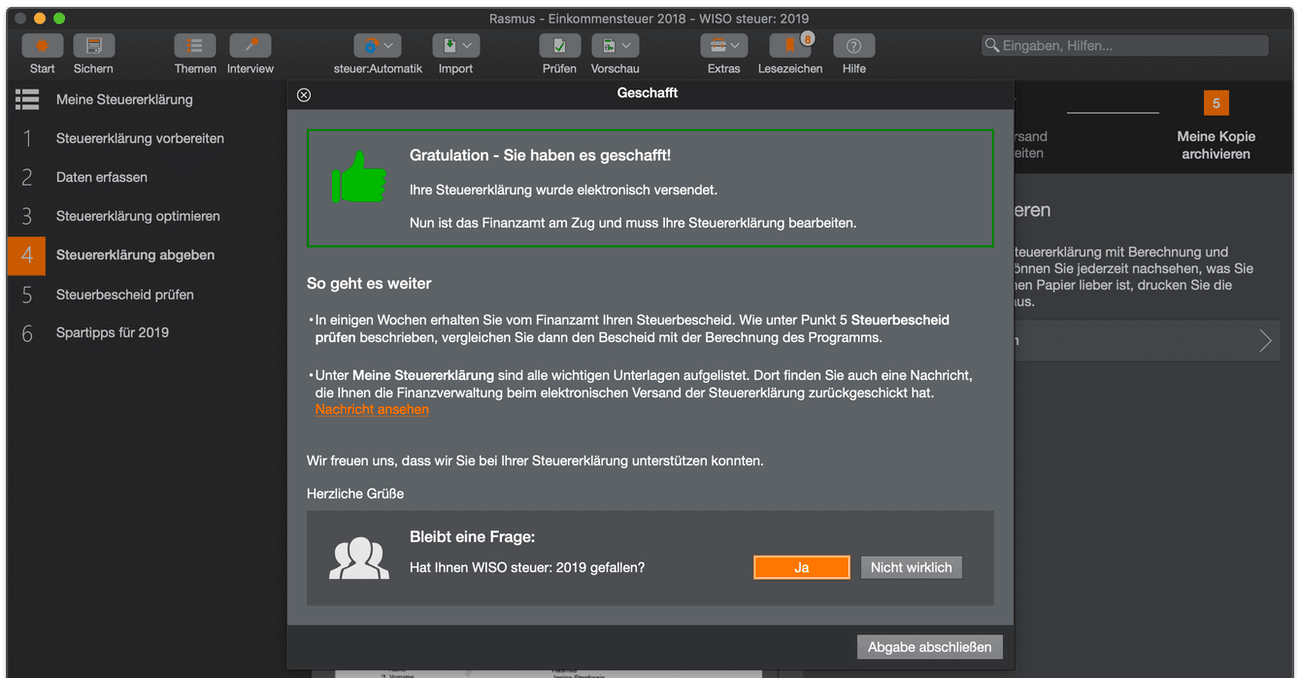Screen dimensions: 1300x678
Task: Click the Eingaben, Hilfen search field
Action: click(x=1125, y=46)
